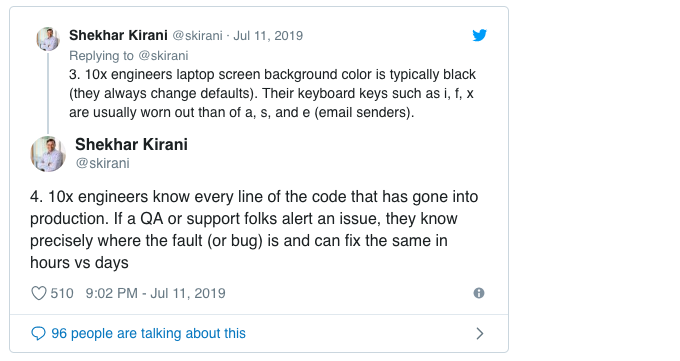Open the large Shekhar Kirani profile photo
The image size is (680, 361).
48,154
